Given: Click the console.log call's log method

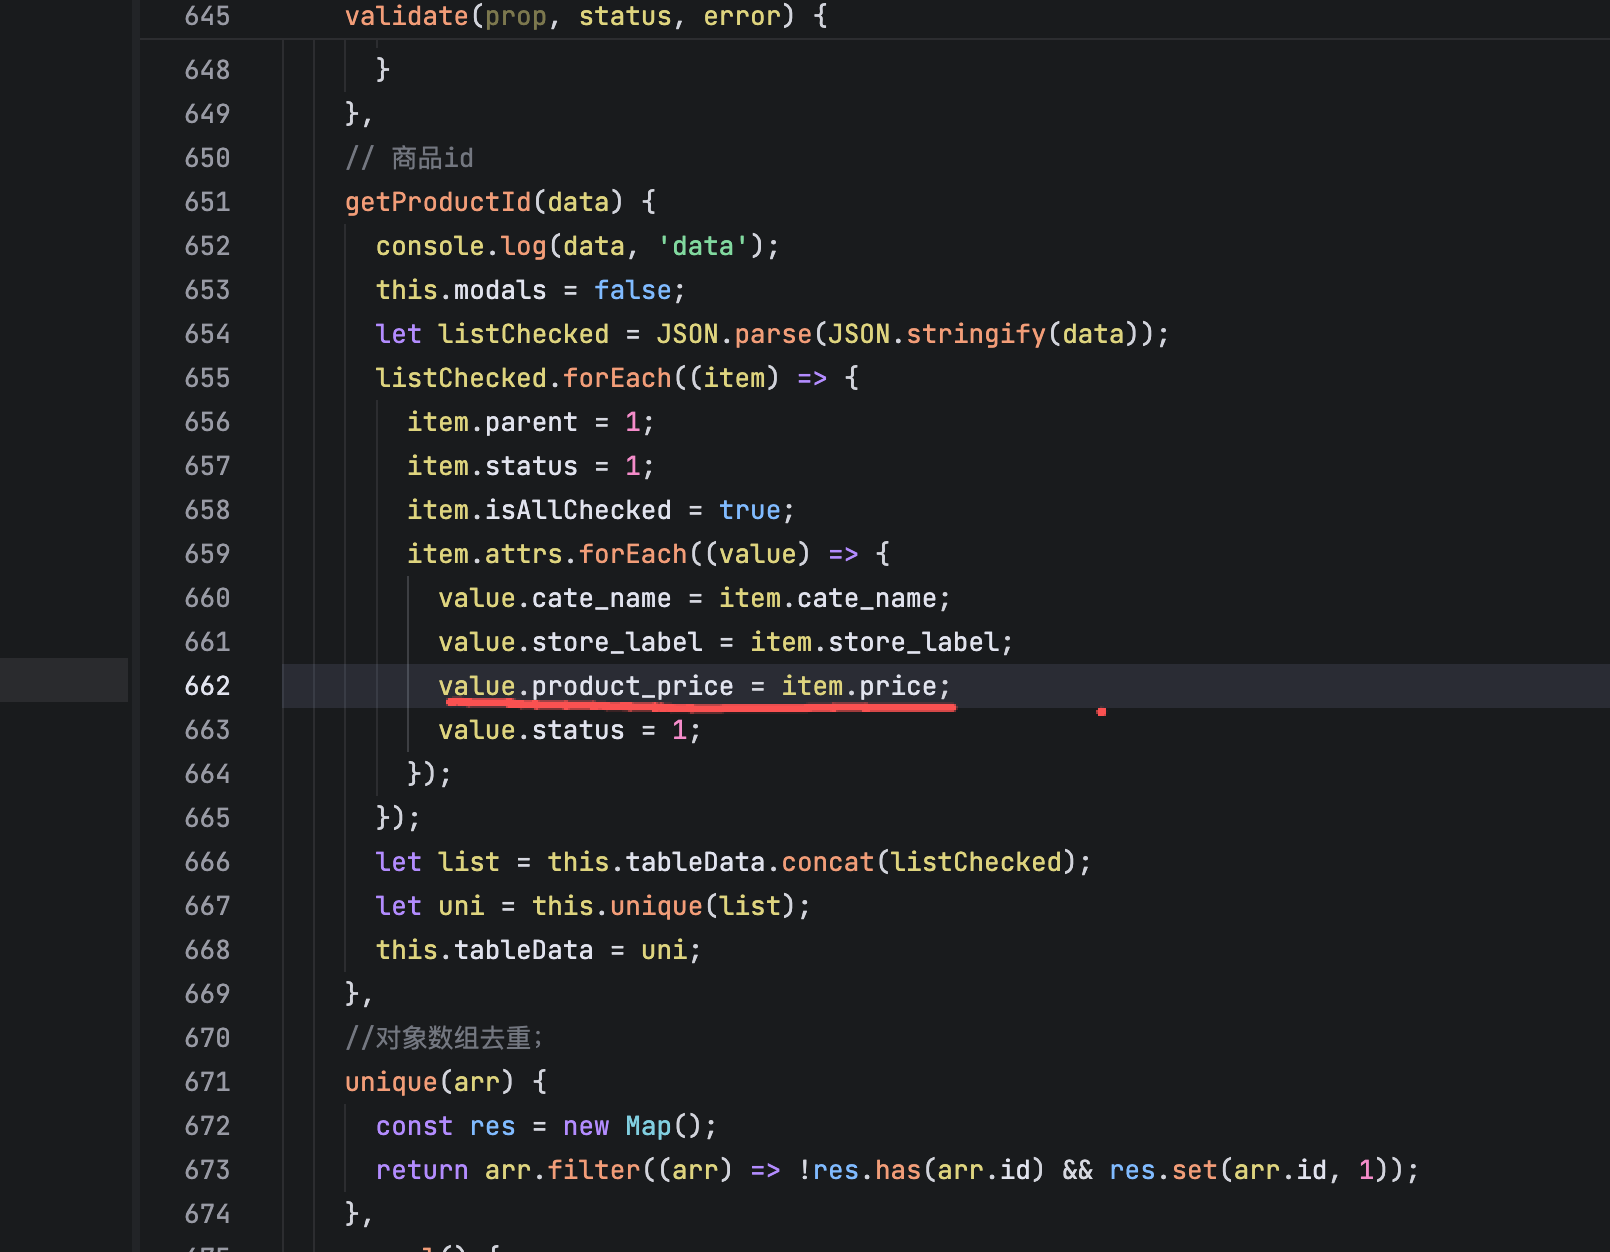Looking at the screenshot, I should (x=523, y=246).
